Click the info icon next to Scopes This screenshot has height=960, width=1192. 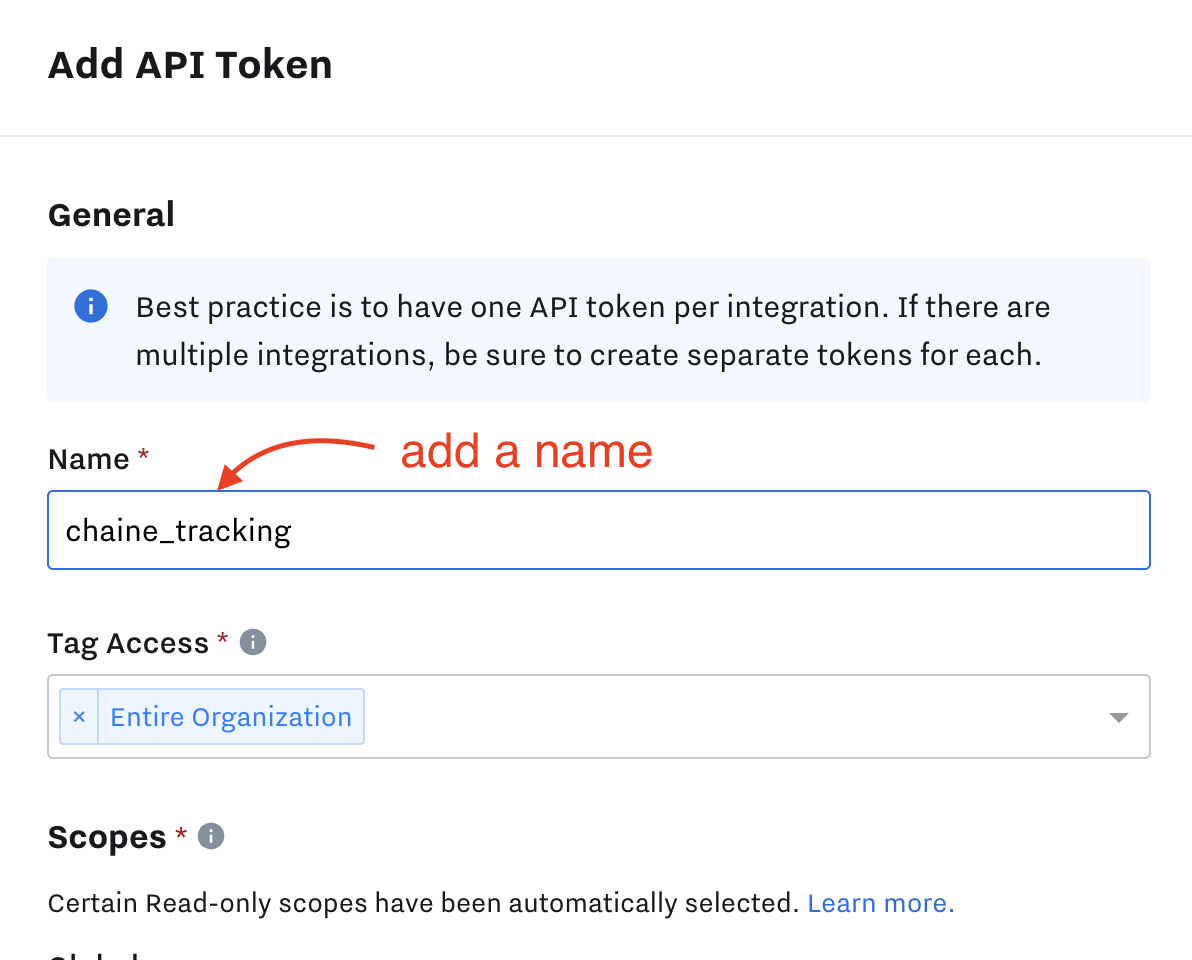coord(210,836)
